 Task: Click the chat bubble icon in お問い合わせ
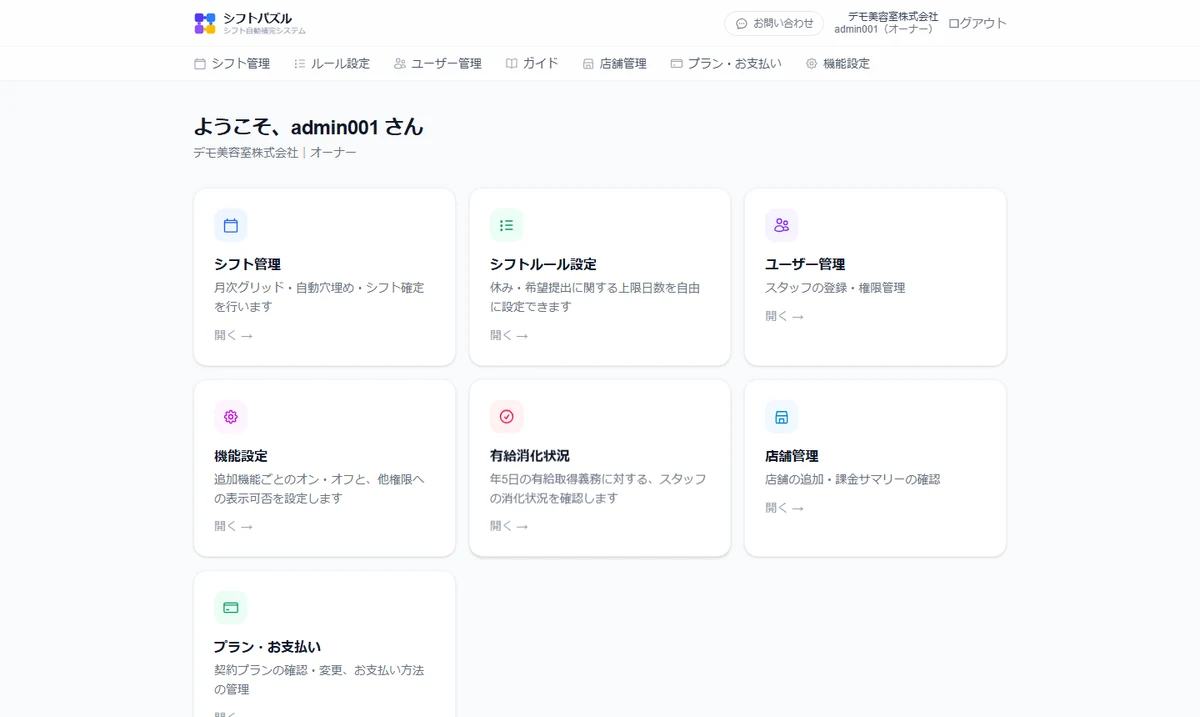point(741,23)
